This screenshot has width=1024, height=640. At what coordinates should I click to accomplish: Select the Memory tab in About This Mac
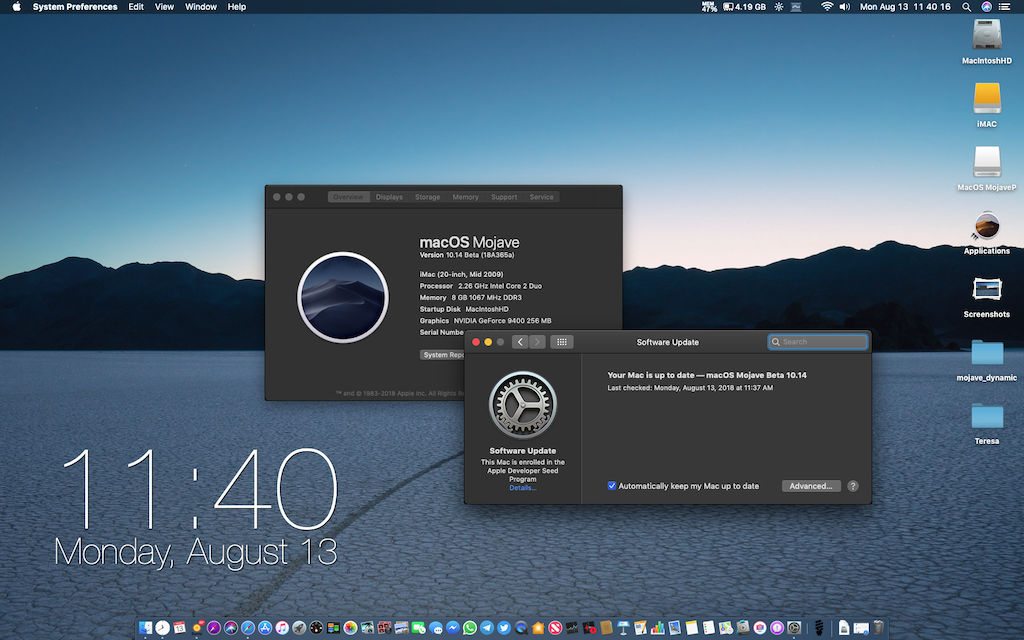pyautogui.click(x=466, y=197)
